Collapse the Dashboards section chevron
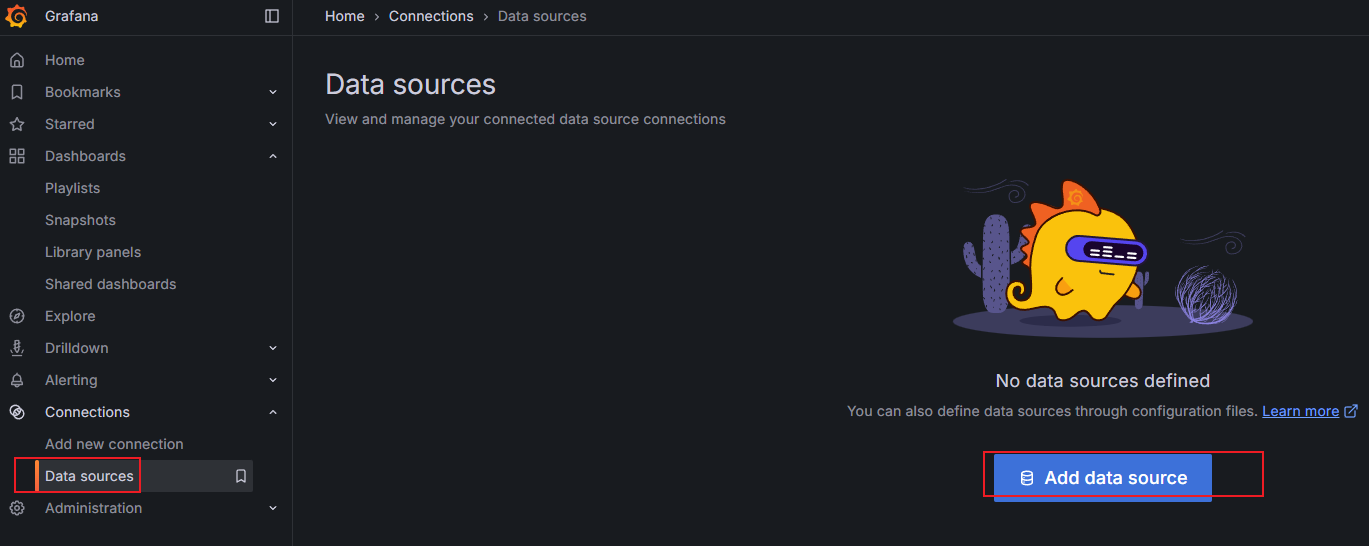Viewport: 1369px width, 546px height. (x=273, y=156)
